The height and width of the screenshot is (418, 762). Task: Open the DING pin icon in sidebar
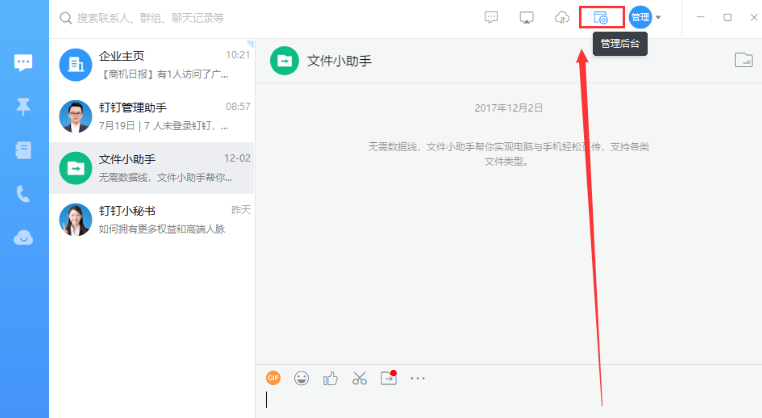click(x=23, y=106)
